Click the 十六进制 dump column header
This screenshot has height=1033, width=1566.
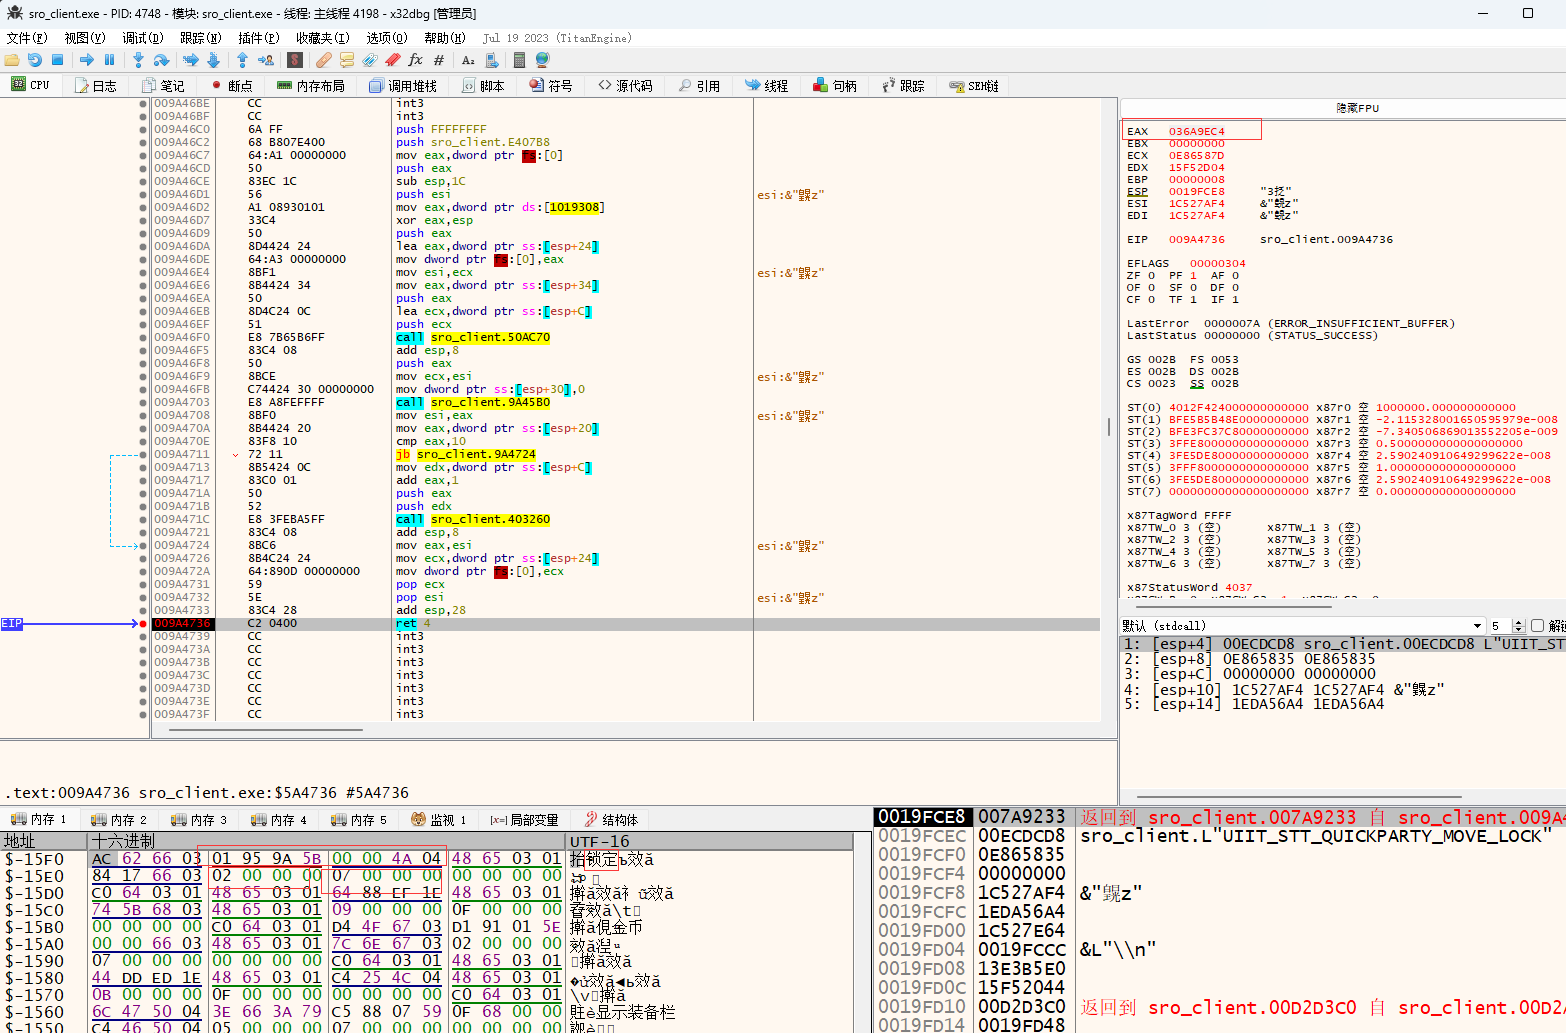[x=327, y=842]
